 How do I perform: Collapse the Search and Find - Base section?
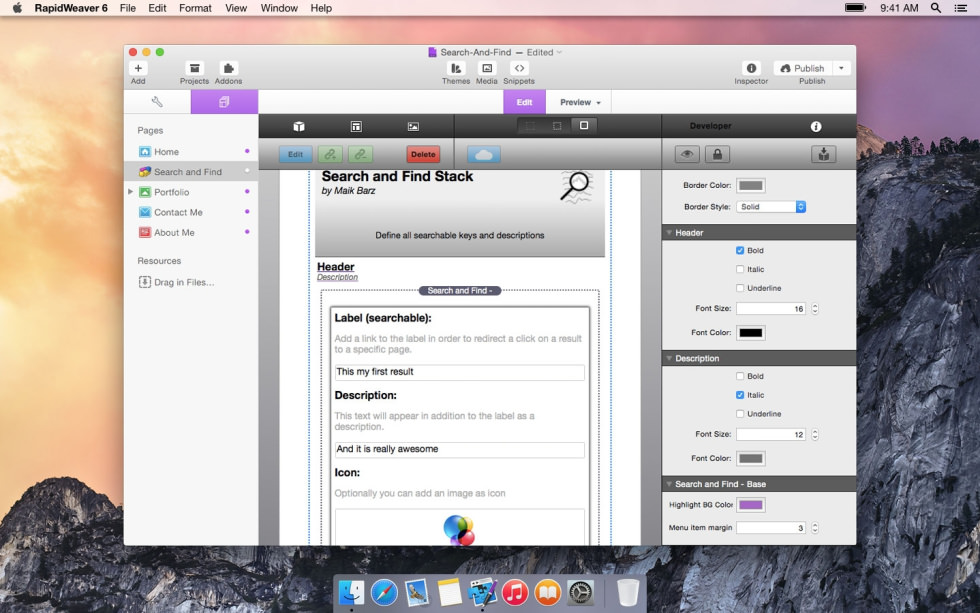669,484
